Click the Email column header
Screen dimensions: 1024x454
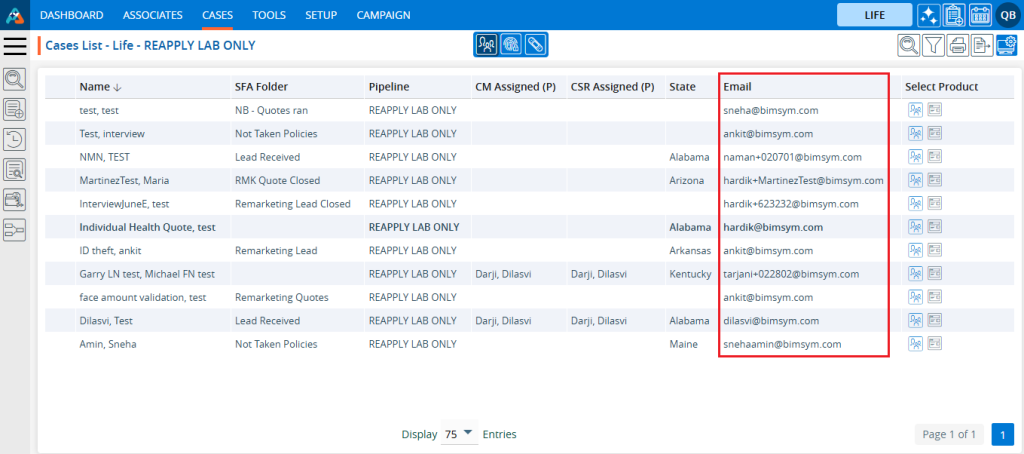click(737, 87)
